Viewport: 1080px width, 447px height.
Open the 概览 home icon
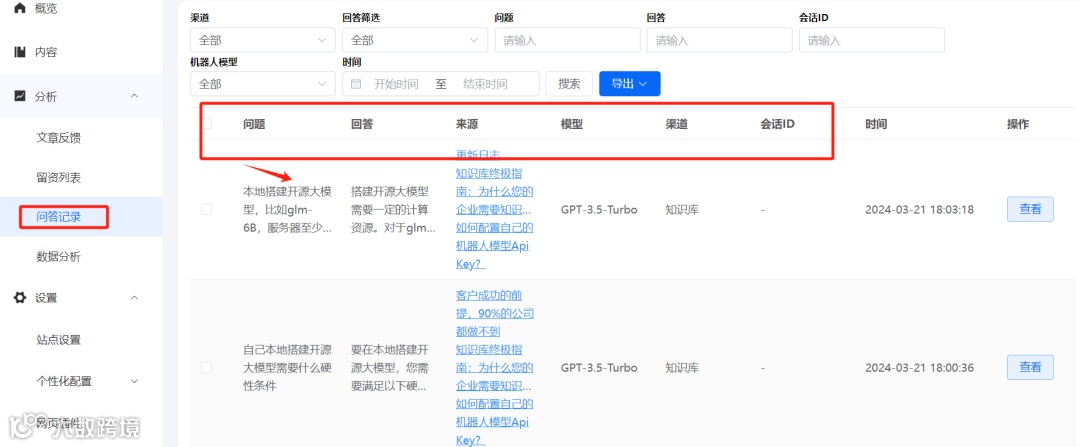(20, 8)
